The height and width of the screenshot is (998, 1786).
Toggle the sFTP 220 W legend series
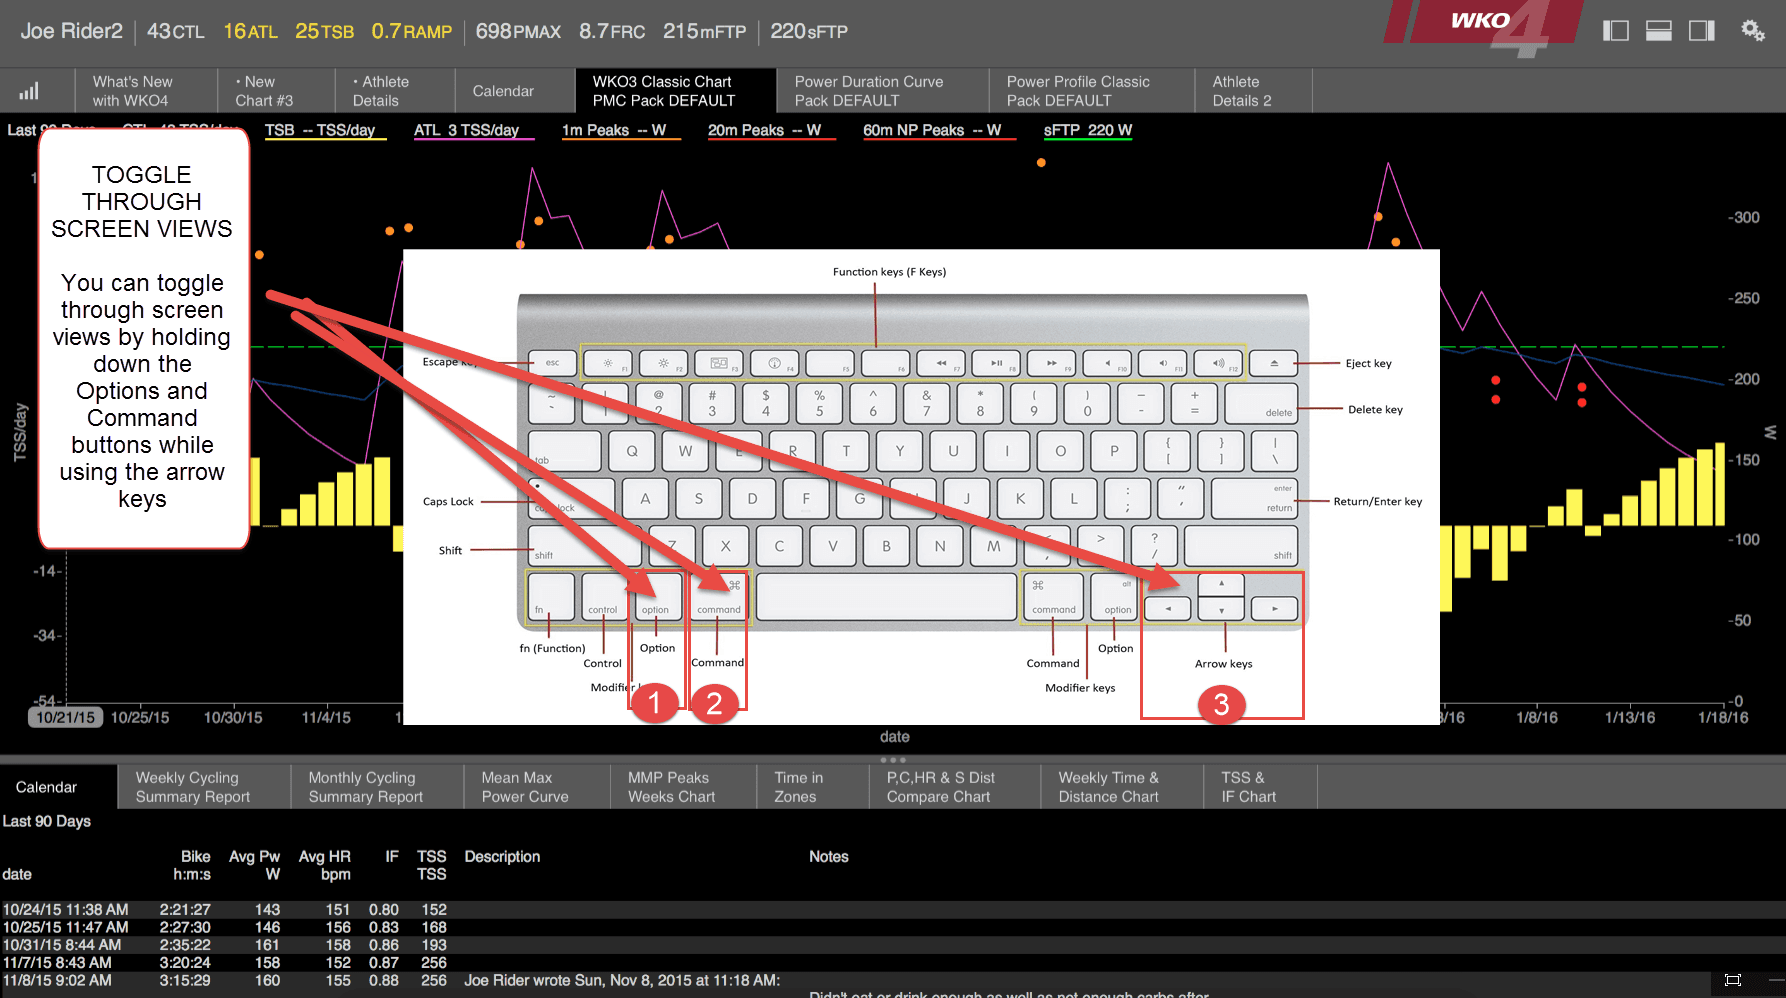[1088, 131]
